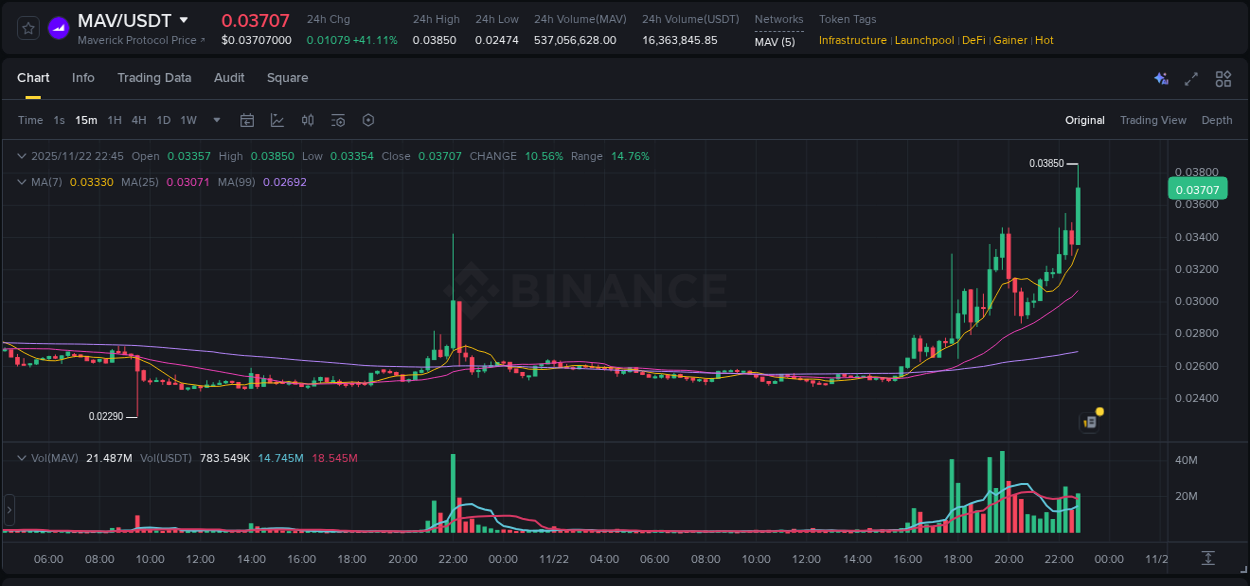Switch chart style via the line chart icon
This screenshot has width=1250, height=586.
[x=277, y=120]
